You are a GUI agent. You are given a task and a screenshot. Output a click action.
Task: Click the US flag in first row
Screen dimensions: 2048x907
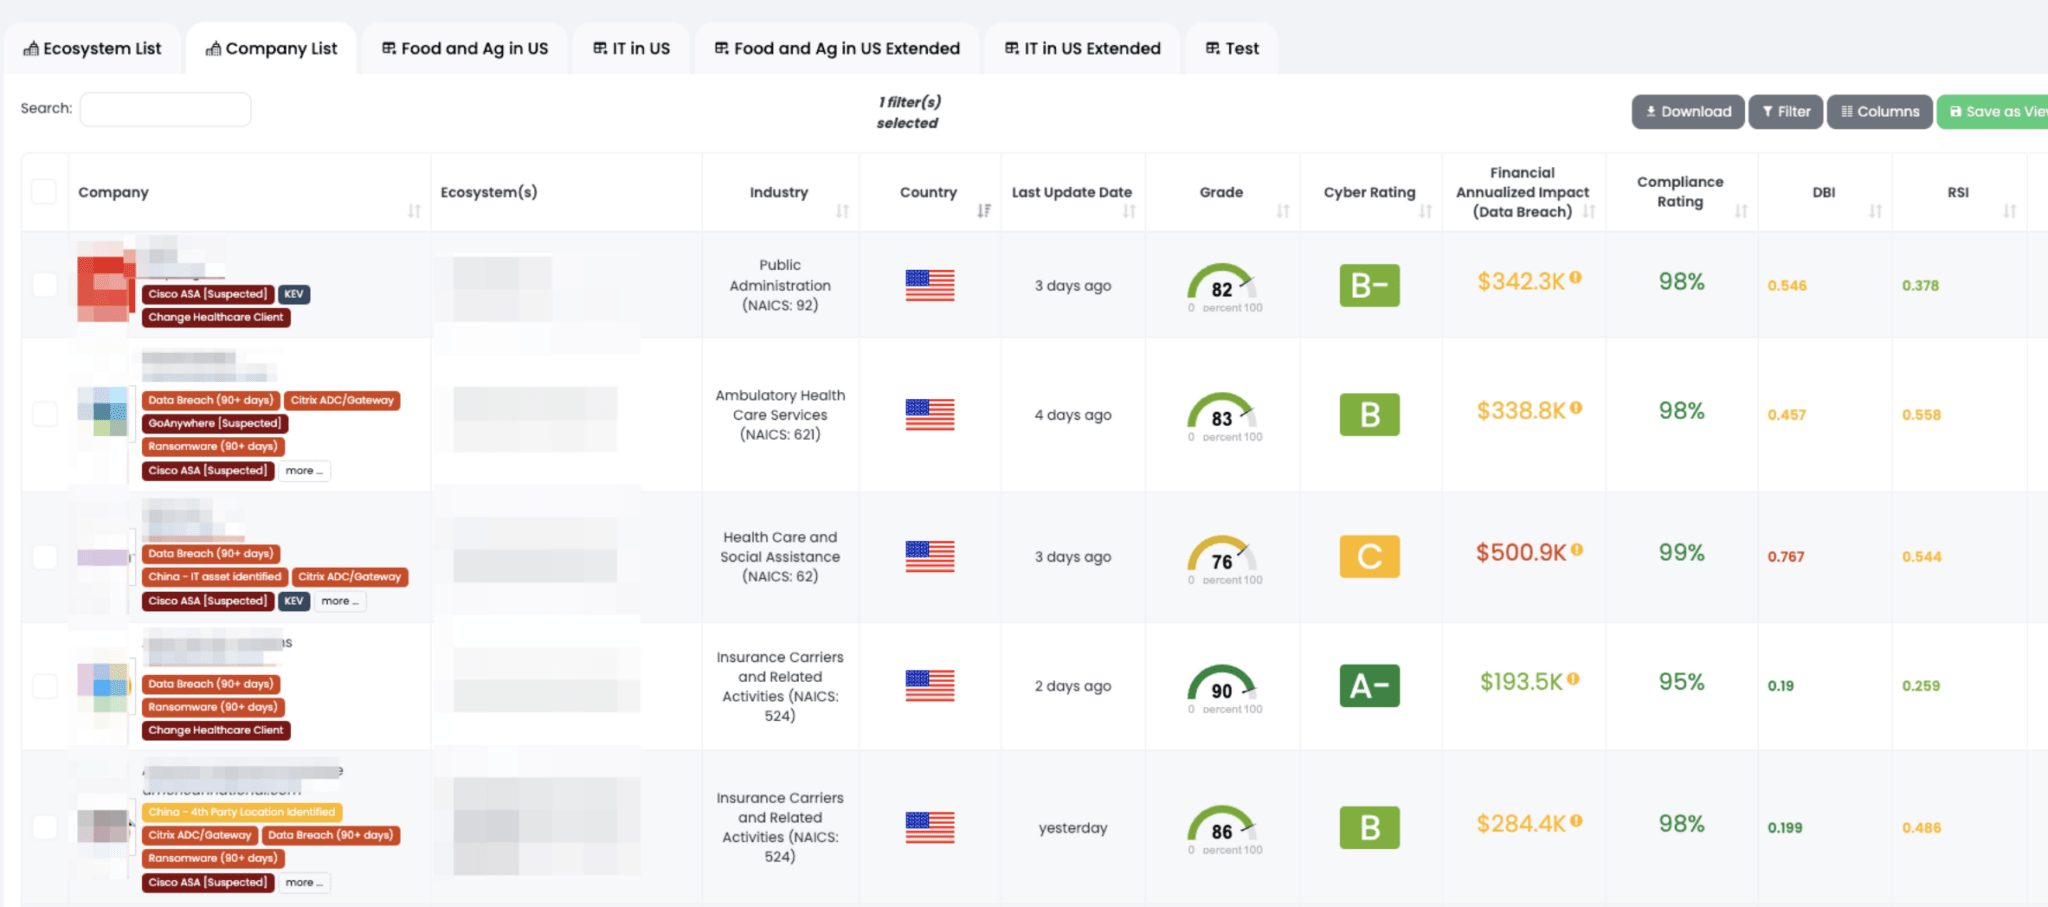[x=930, y=285]
